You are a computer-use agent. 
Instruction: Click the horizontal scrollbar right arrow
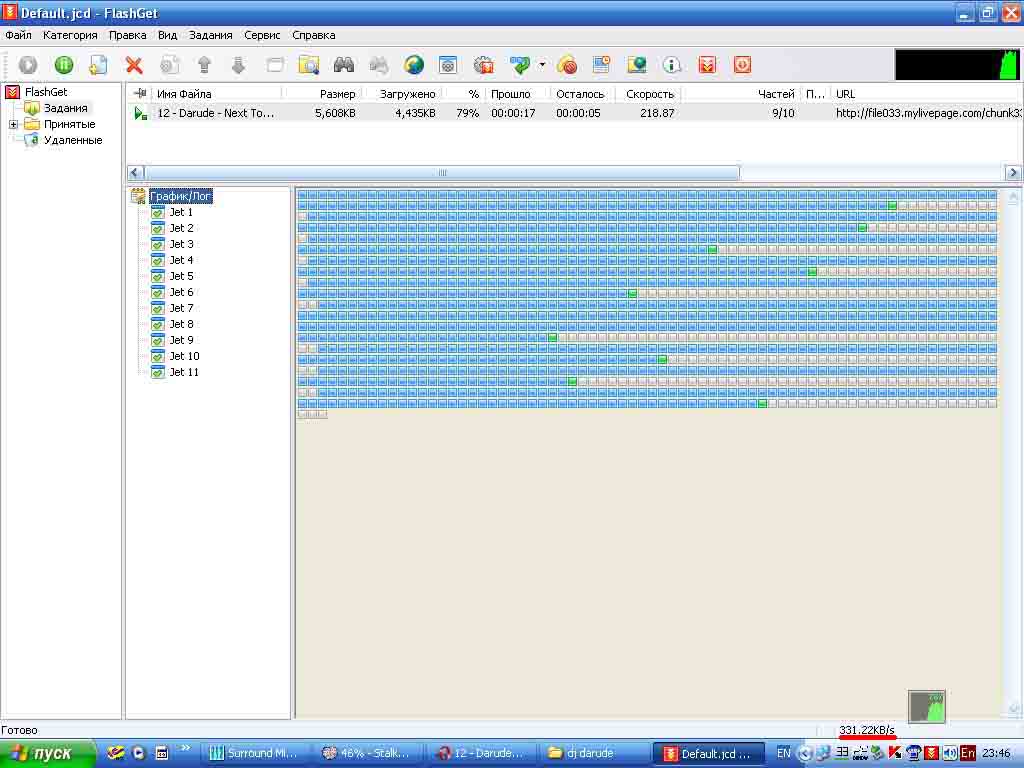1013,173
